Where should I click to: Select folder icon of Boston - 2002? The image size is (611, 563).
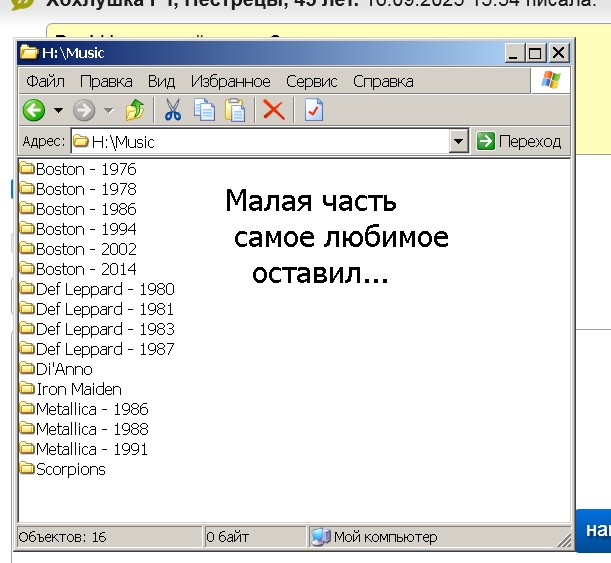click(27, 248)
